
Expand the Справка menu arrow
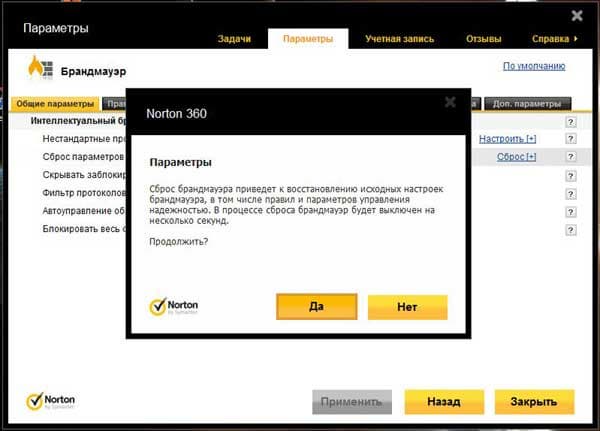point(576,39)
